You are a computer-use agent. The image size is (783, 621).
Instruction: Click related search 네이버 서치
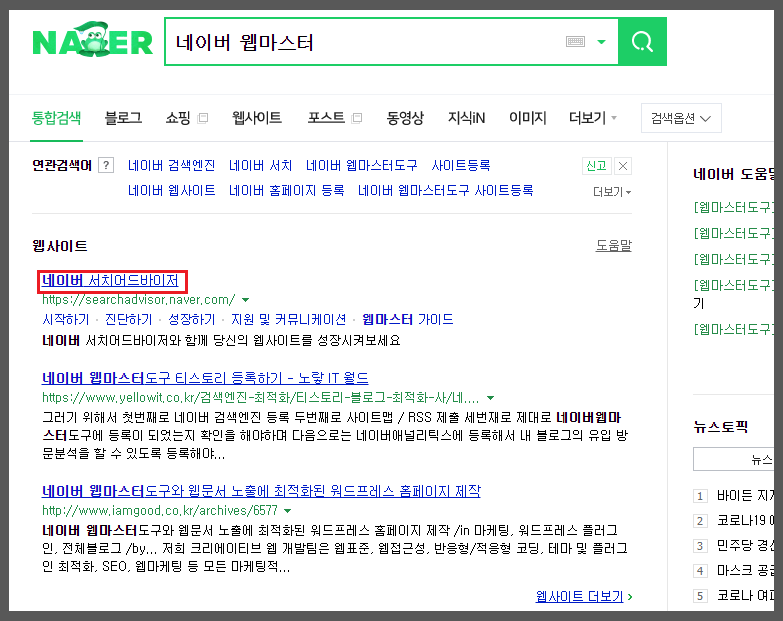(260, 165)
